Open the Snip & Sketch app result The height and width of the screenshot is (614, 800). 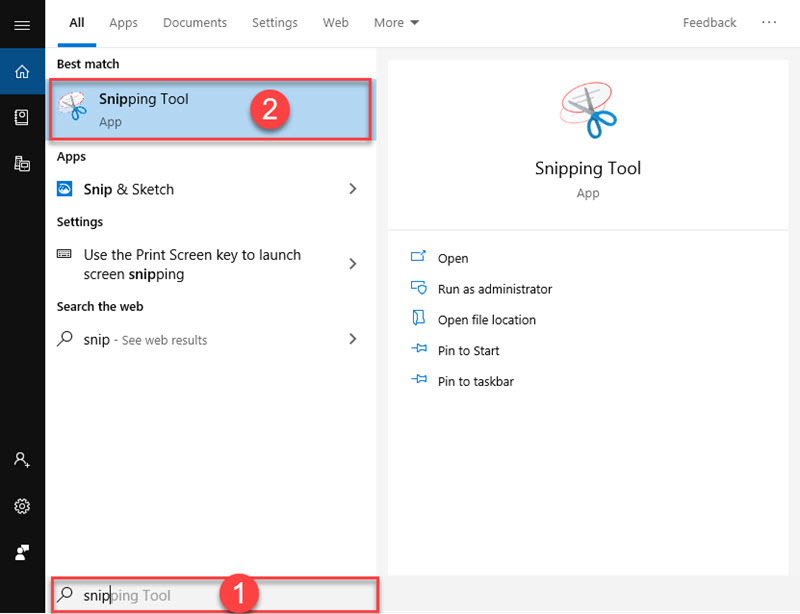click(210, 189)
